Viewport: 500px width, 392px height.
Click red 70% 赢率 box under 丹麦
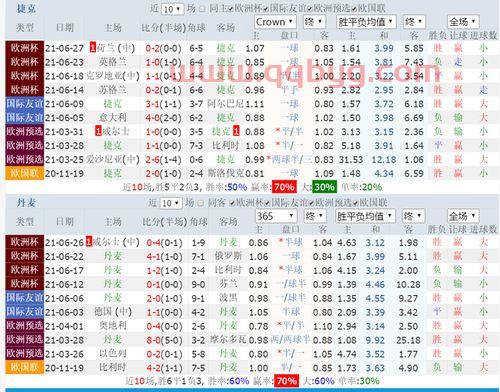pyautogui.click(x=286, y=381)
